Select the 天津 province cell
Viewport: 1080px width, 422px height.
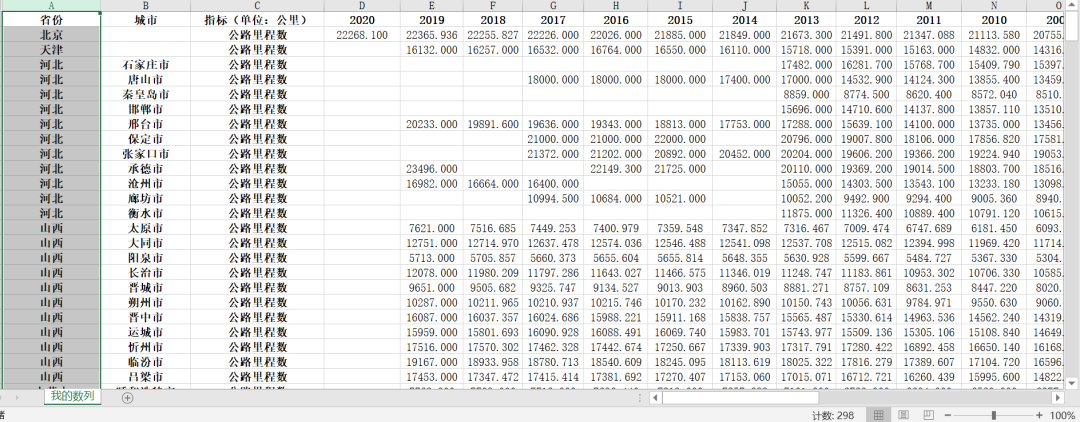(52, 50)
